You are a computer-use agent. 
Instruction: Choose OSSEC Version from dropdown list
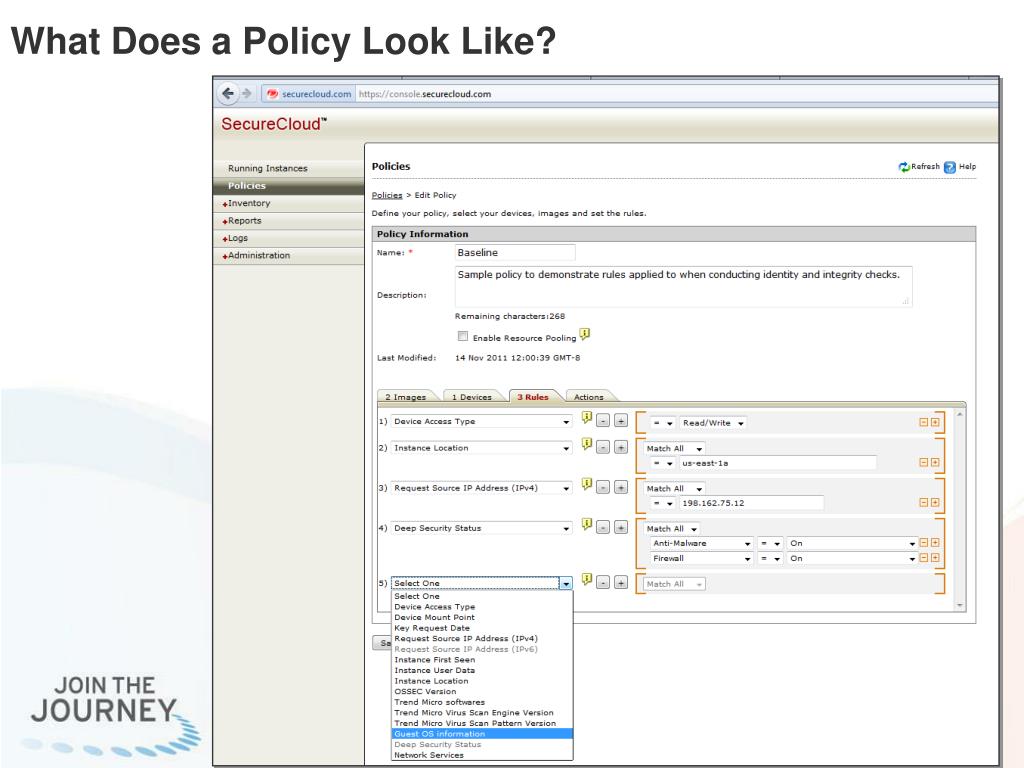click(x=483, y=692)
